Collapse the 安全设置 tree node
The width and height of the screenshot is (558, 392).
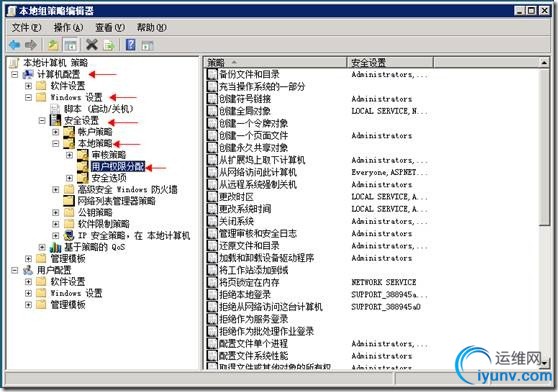(42, 121)
